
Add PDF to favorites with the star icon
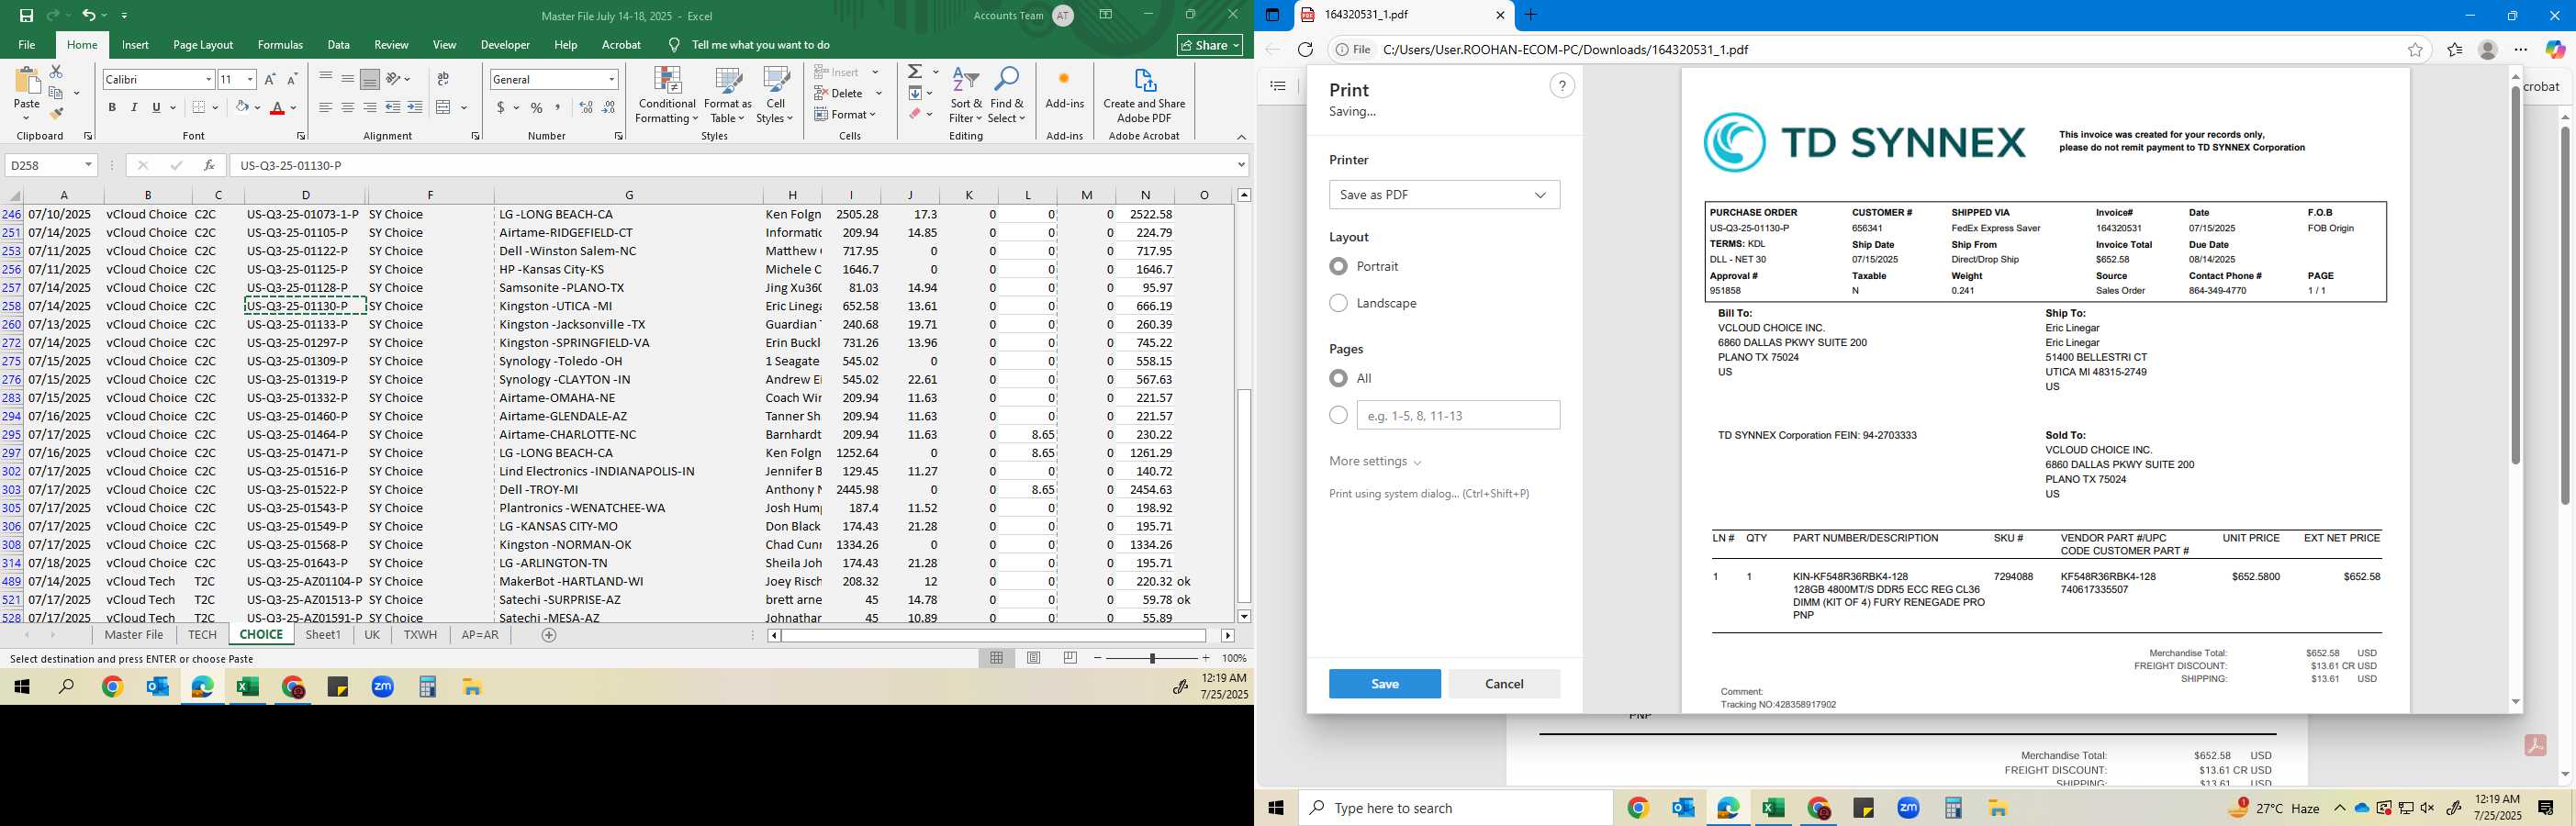(x=2415, y=49)
